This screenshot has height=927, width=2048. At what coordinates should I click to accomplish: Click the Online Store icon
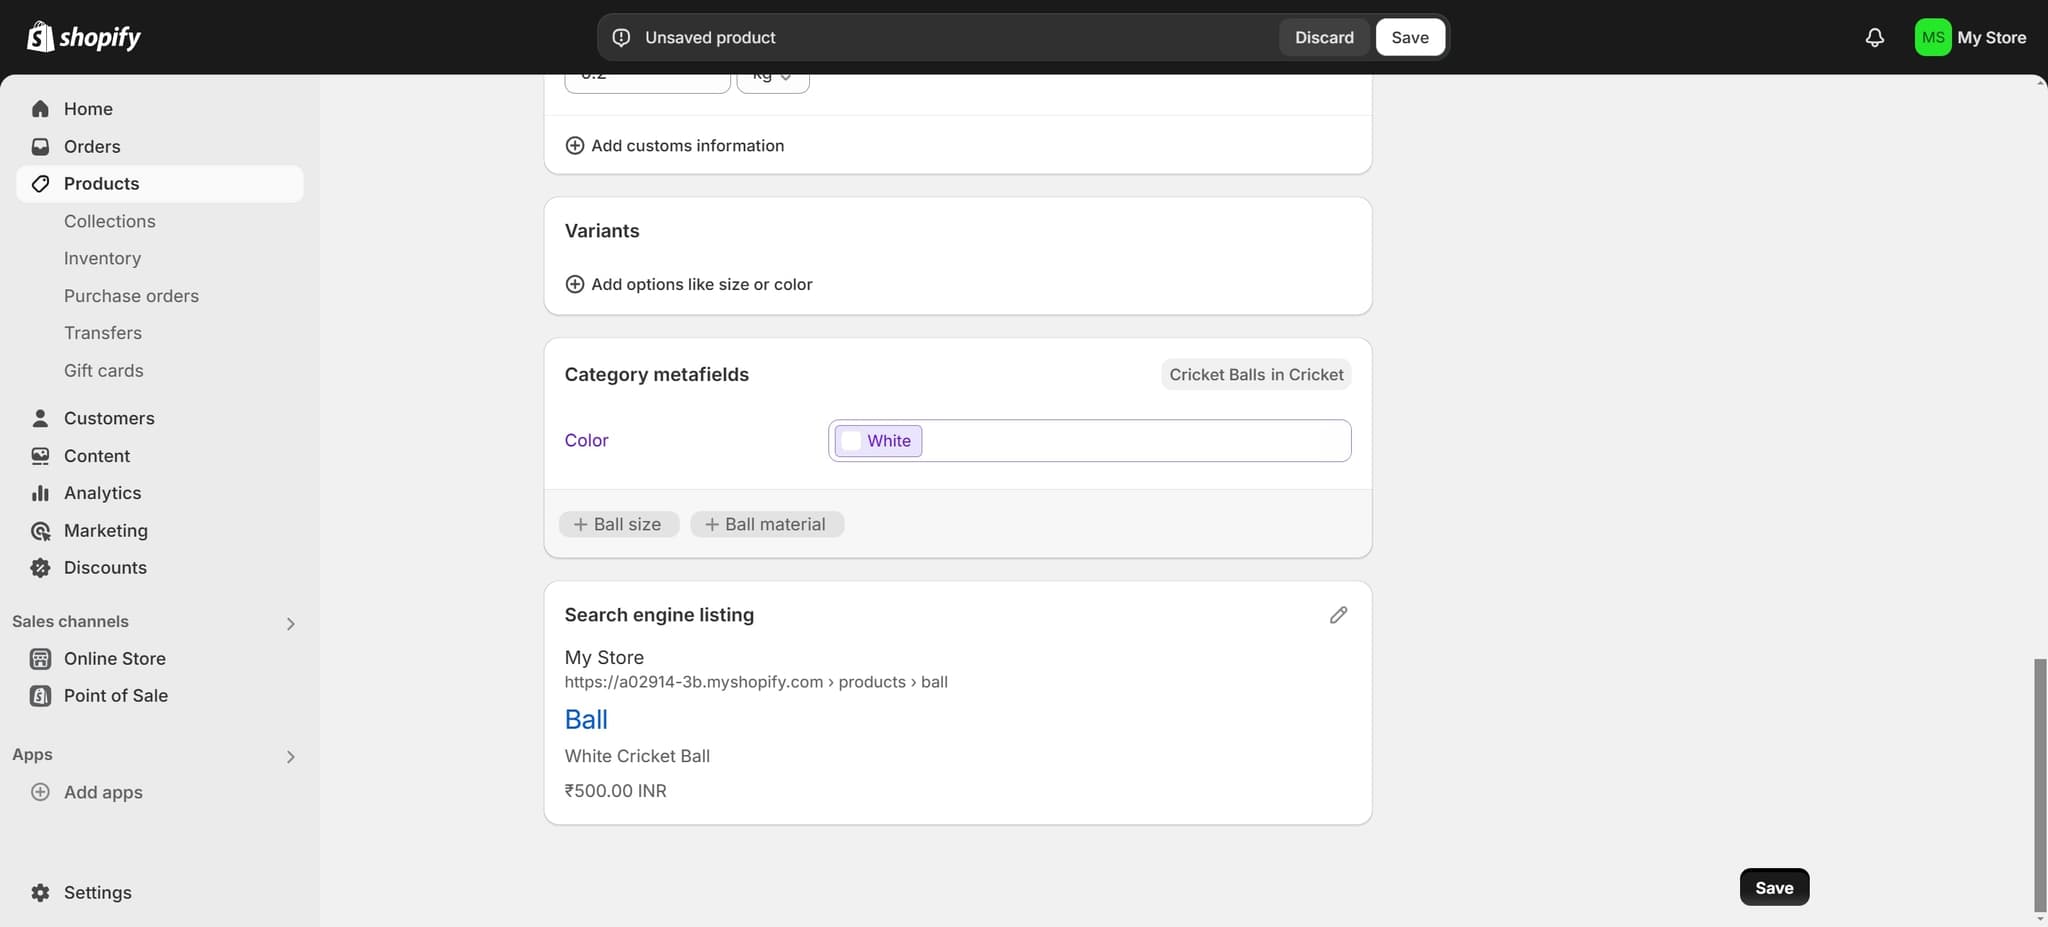point(40,659)
